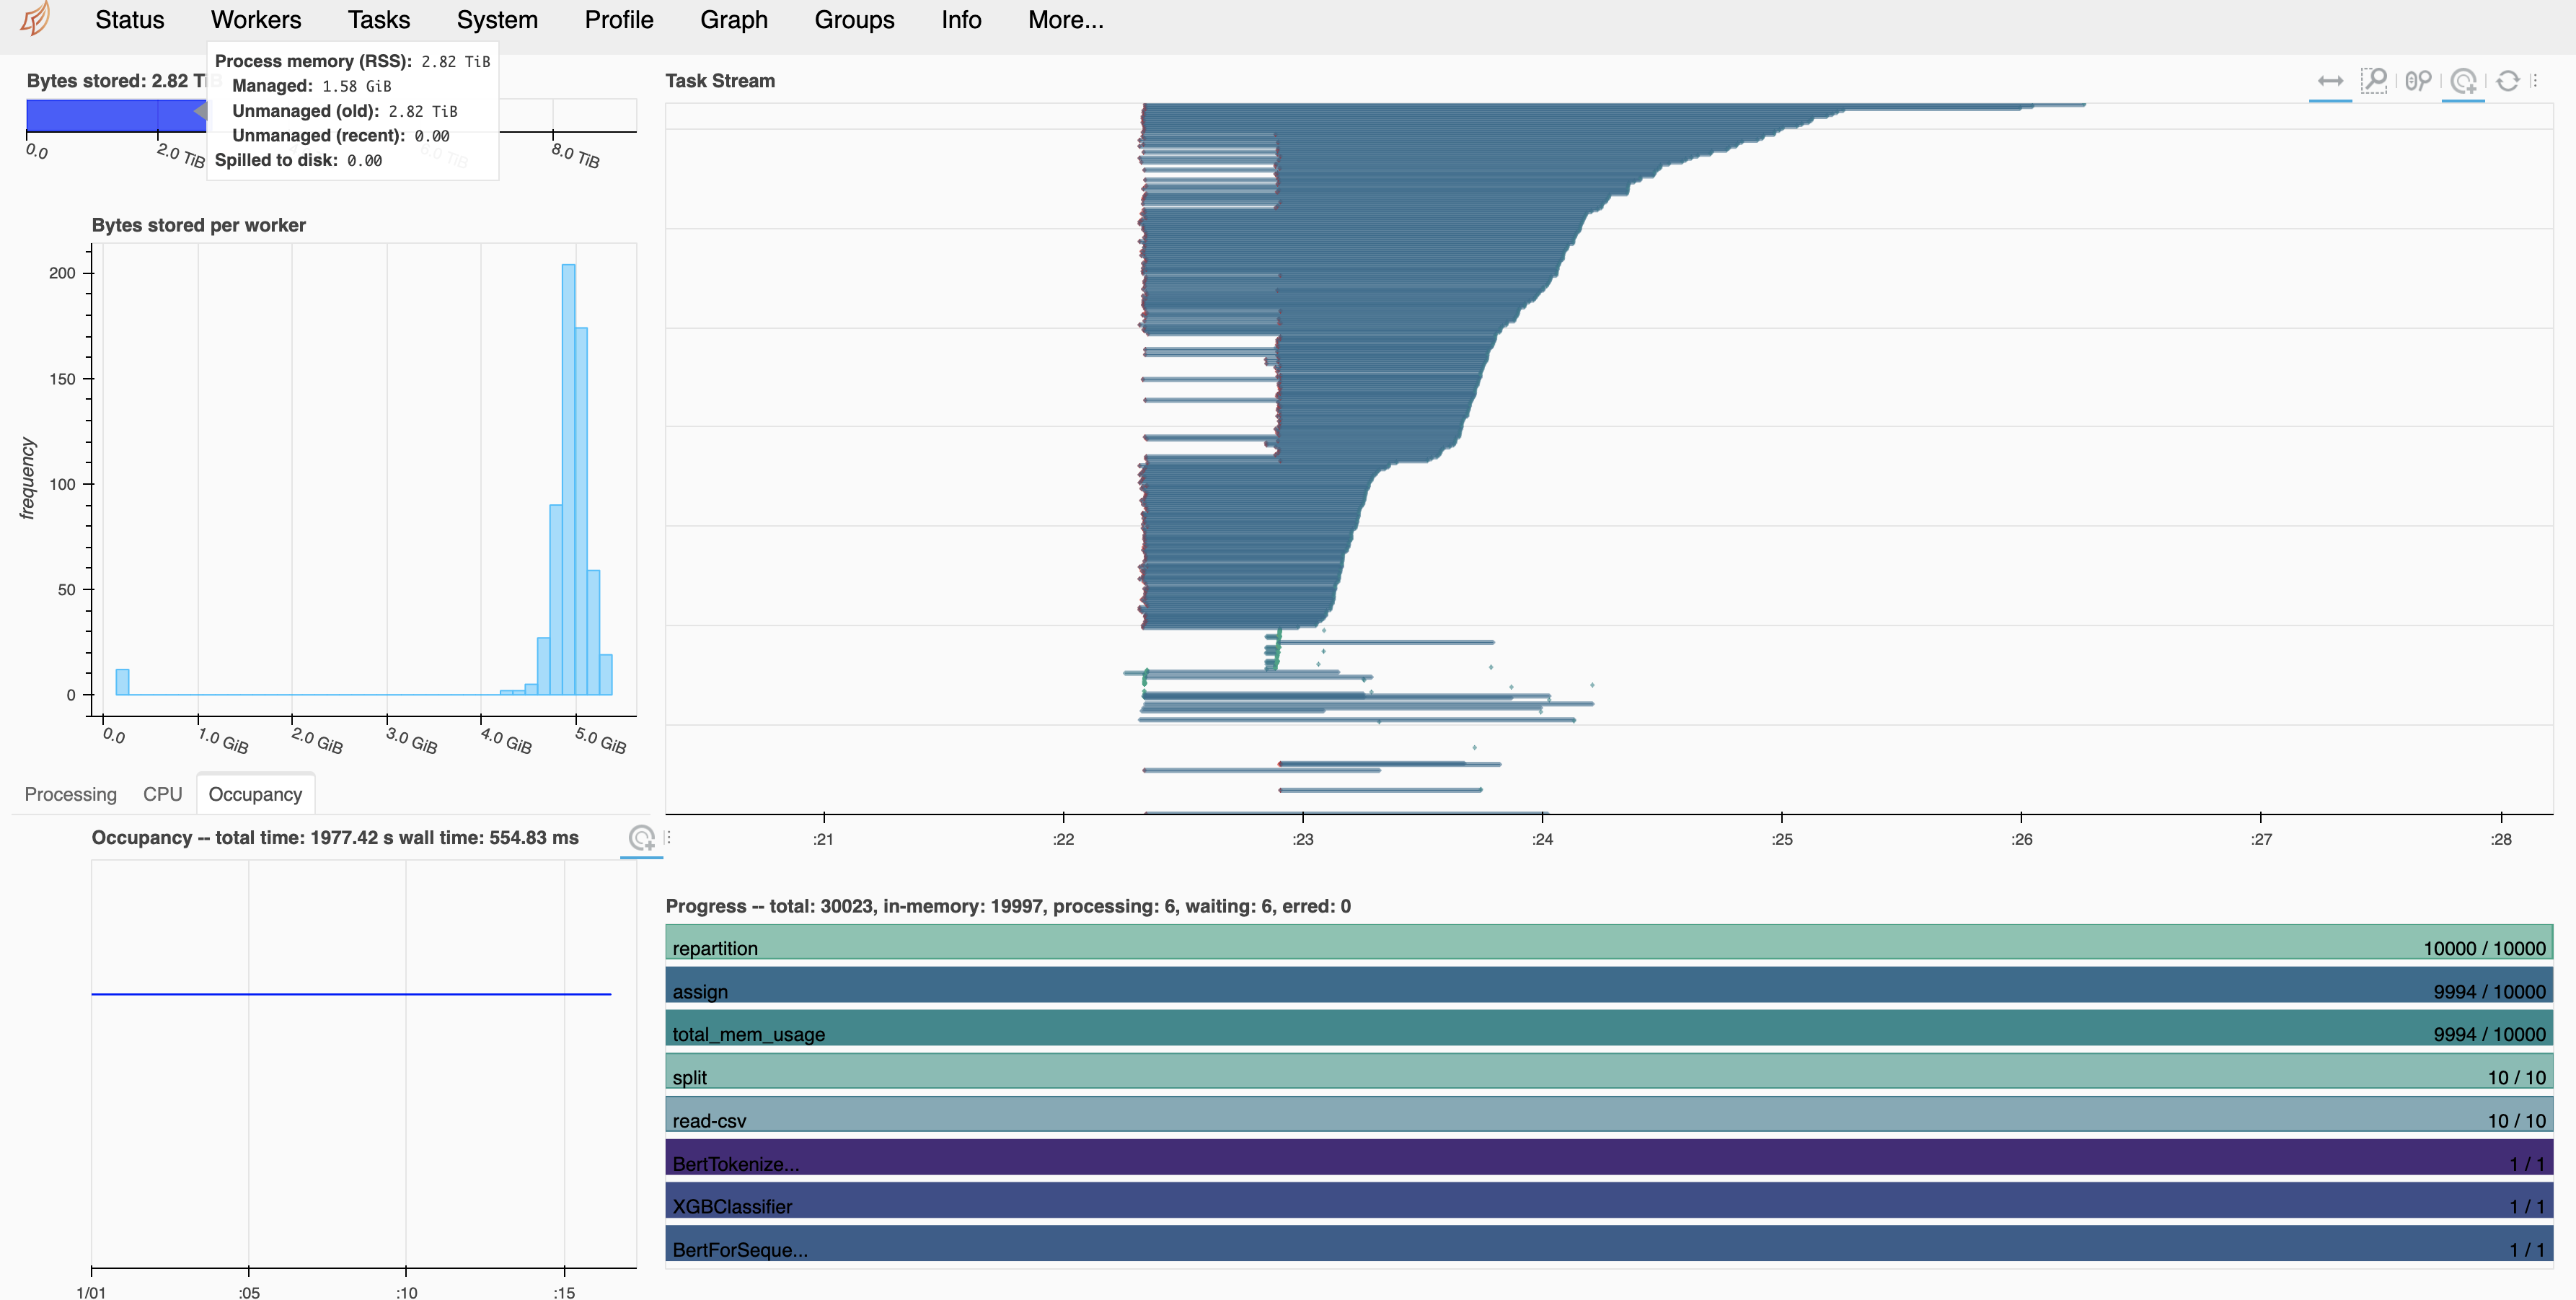
Task: Click the XGBClassifier progress bar
Action: point(1609,1200)
